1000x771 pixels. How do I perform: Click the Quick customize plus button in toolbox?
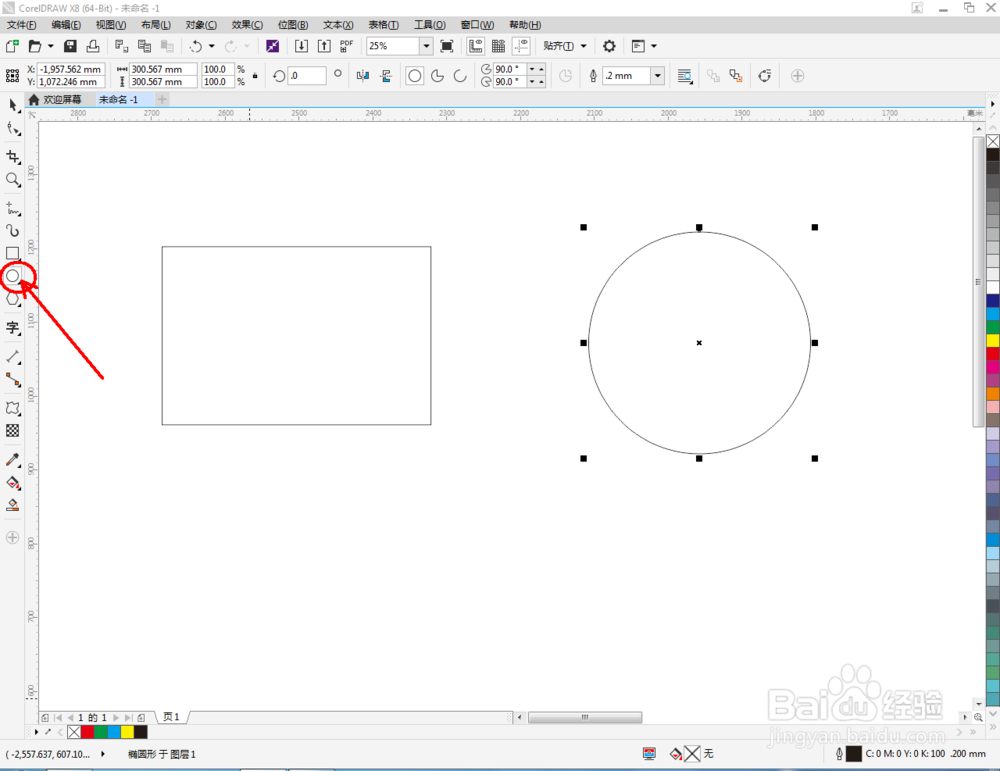(13, 537)
